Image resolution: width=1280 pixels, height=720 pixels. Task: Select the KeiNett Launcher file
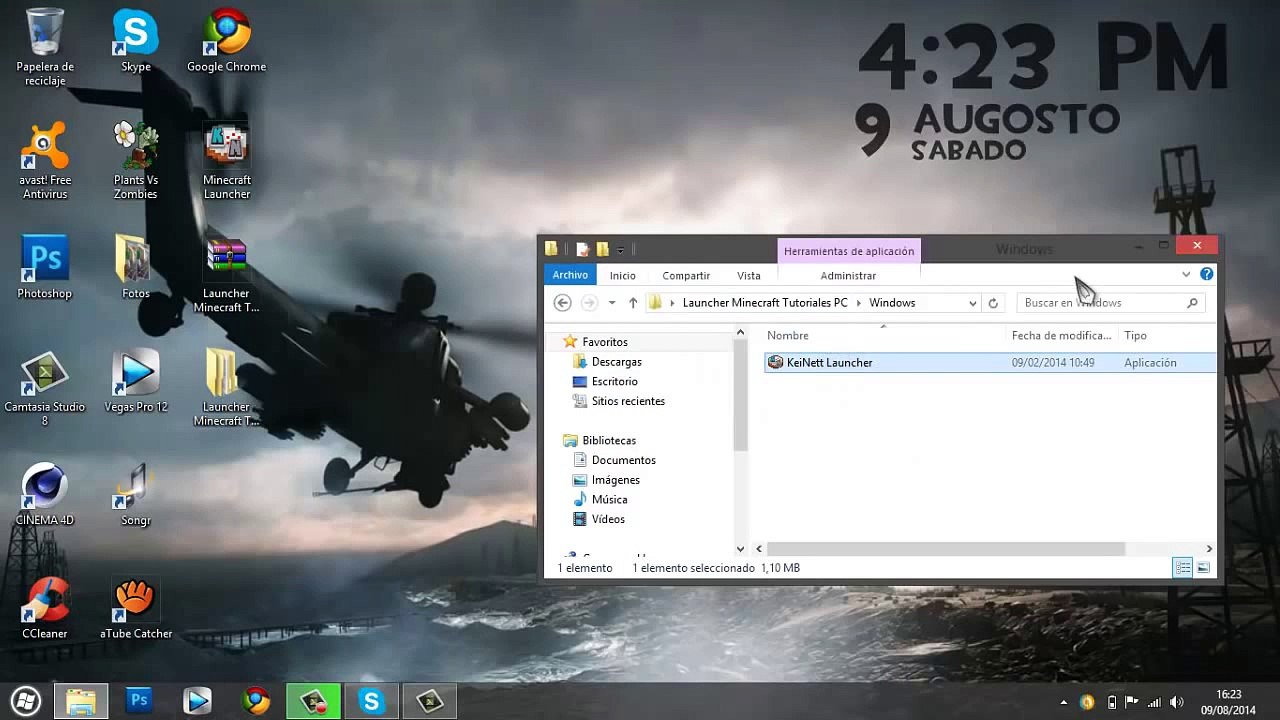(x=990, y=363)
